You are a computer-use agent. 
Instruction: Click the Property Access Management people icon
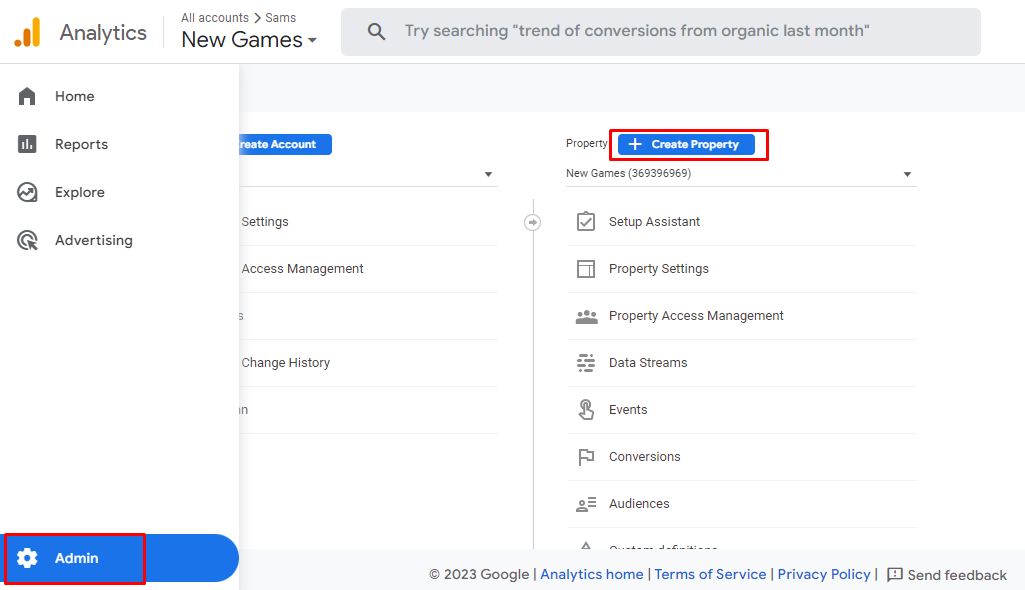pos(586,316)
